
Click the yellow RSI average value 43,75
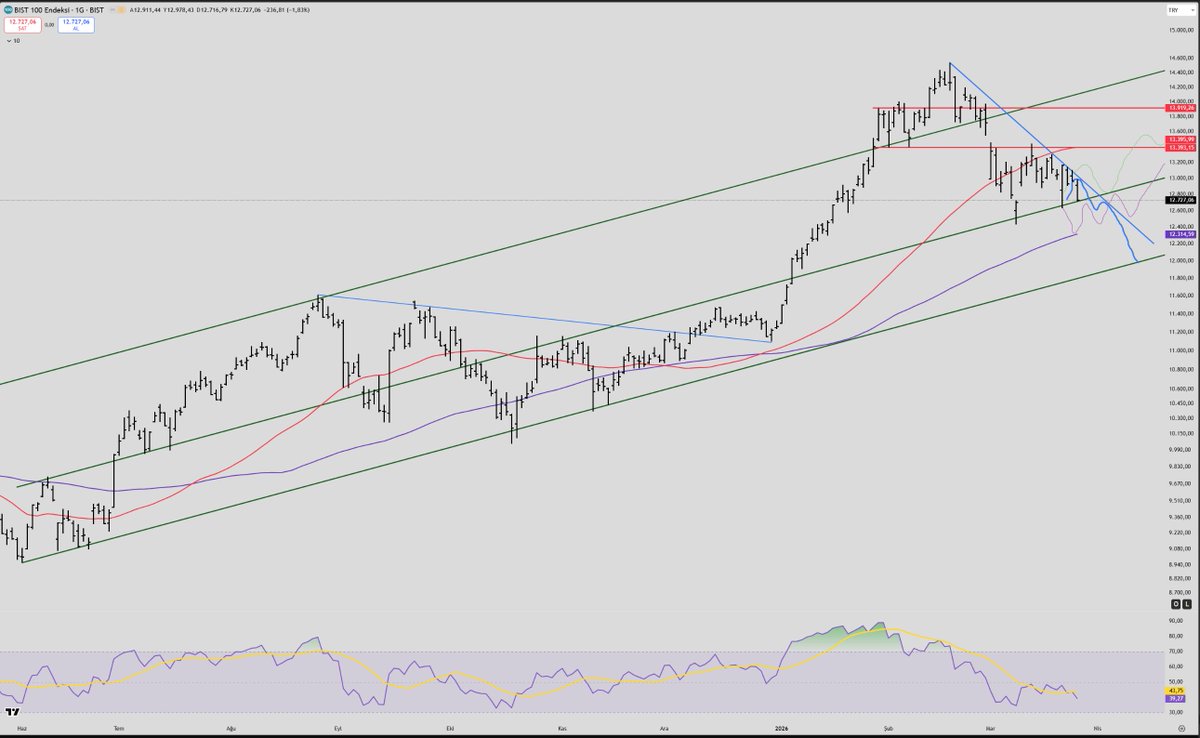(x=1175, y=690)
